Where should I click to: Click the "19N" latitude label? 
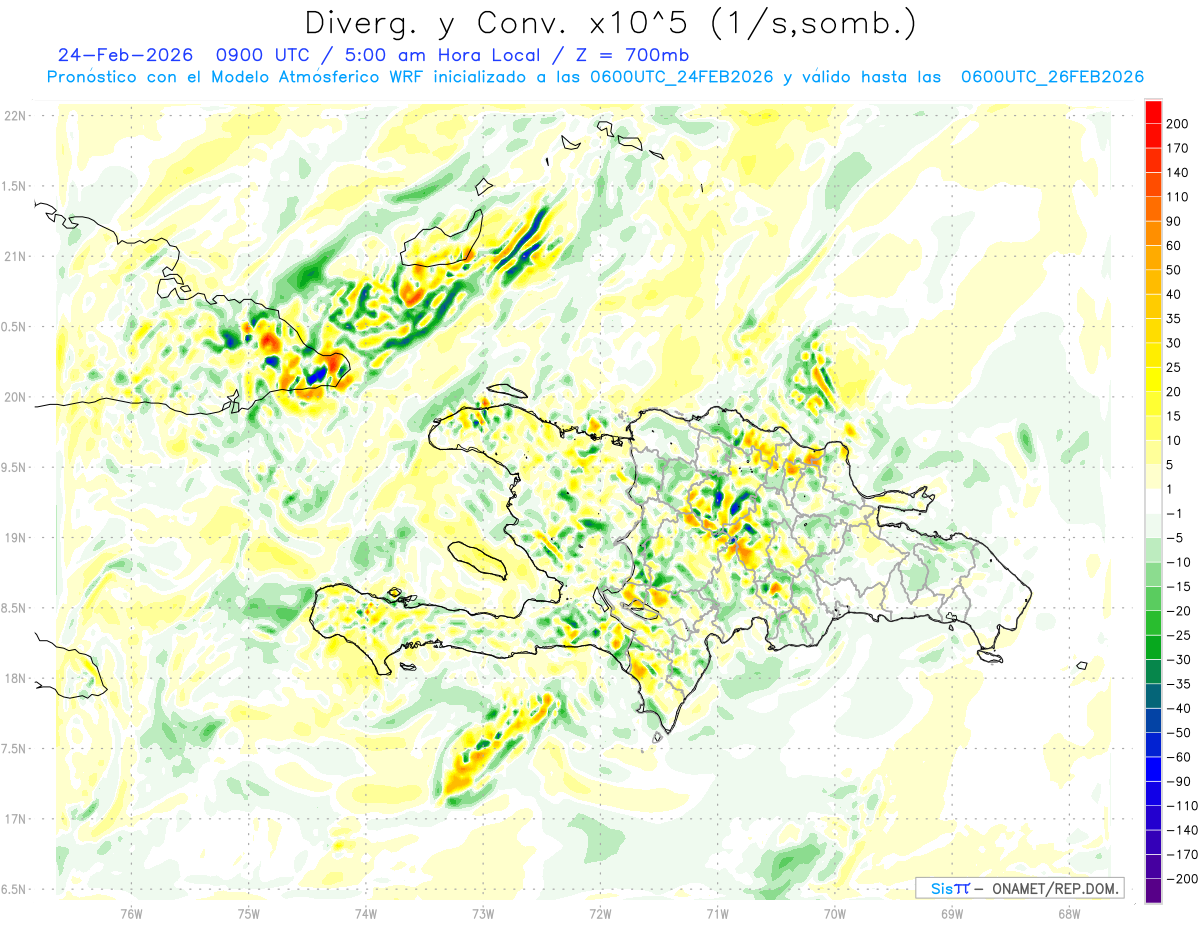pyautogui.click(x=15, y=537)
